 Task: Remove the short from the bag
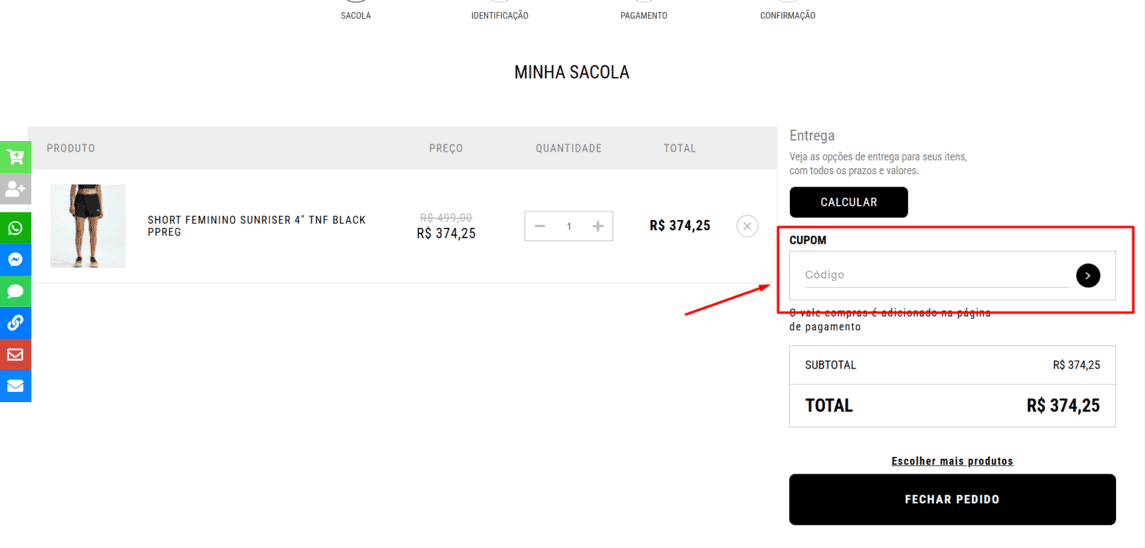(747, 226)
